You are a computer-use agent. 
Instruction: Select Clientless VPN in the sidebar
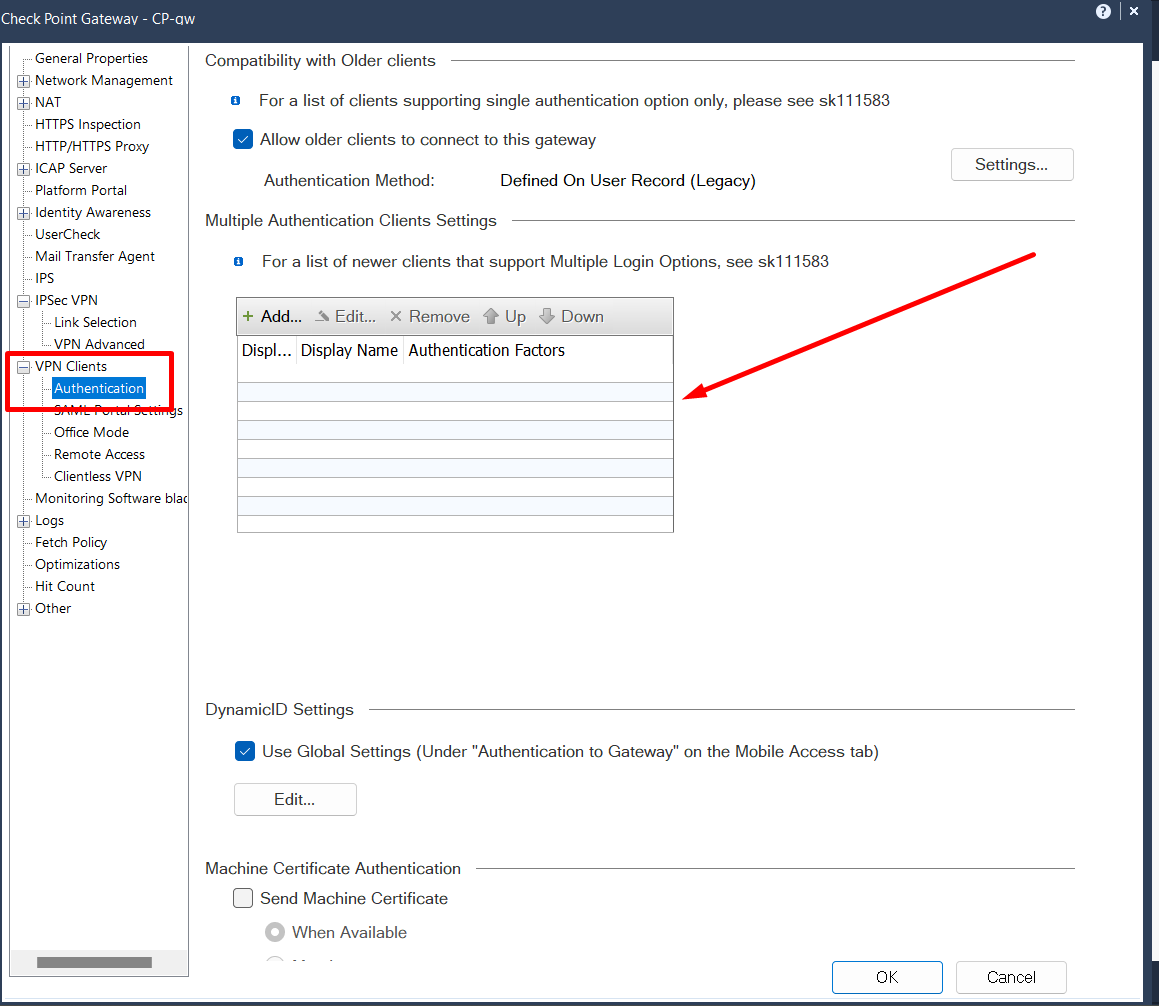(98, 476)
